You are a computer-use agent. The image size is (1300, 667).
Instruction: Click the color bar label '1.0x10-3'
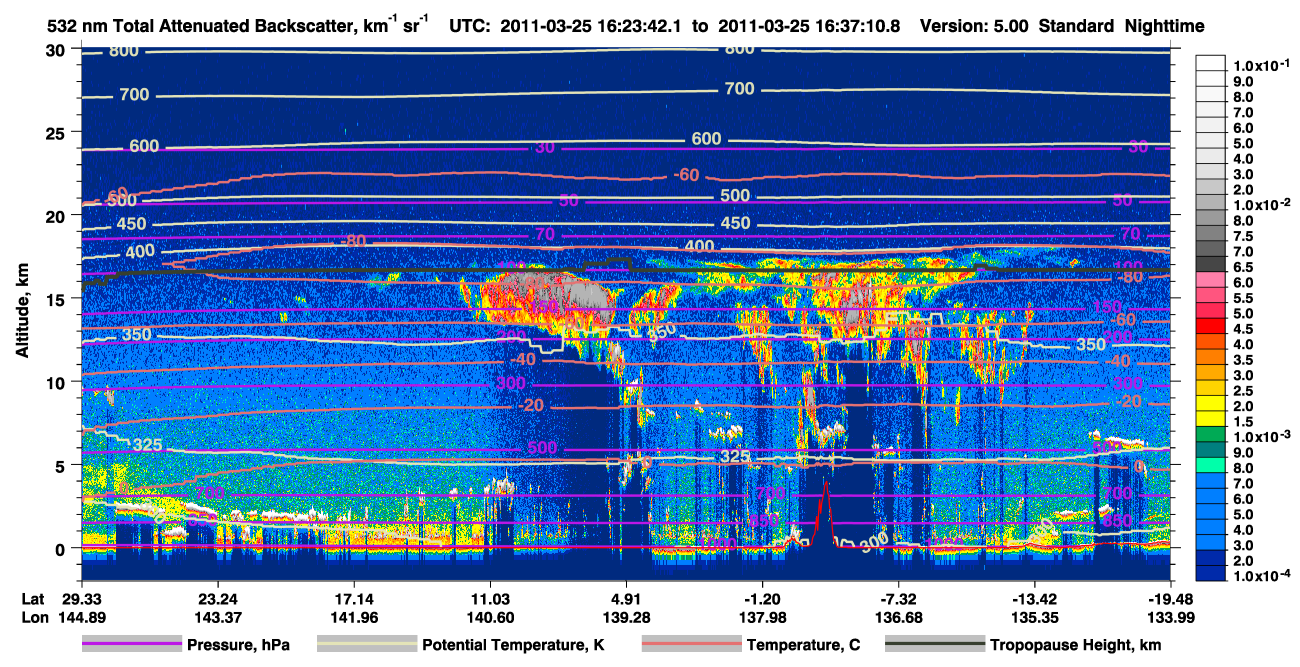[1260, 437]
